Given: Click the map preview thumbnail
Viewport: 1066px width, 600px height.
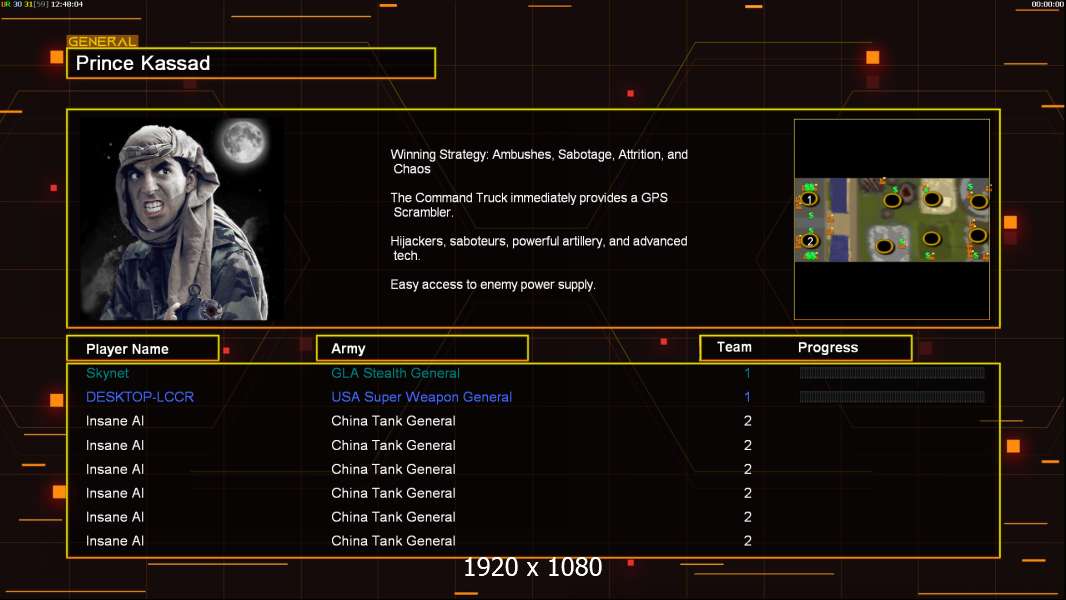Looking at the screenshot, I should pyautogui.click(x=891, y=219).
